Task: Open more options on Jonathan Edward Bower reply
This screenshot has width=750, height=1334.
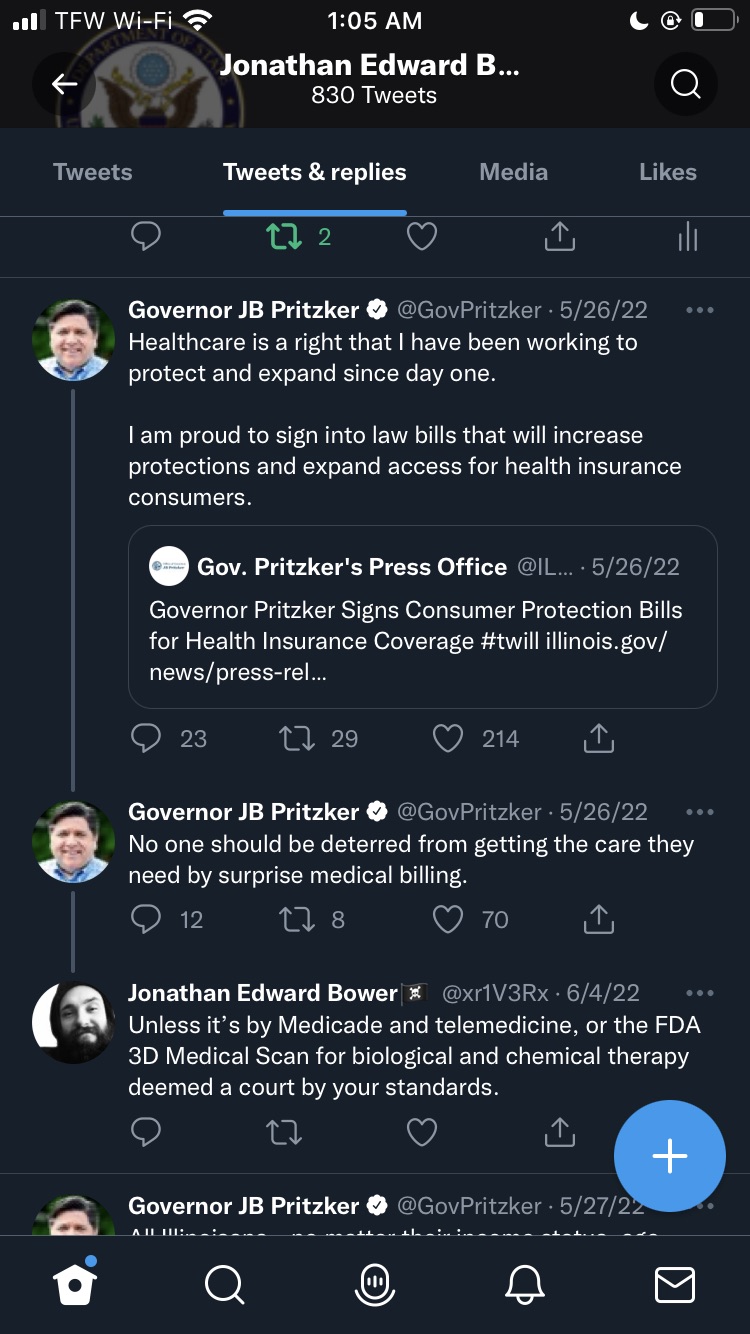Action: pos(700,993)
